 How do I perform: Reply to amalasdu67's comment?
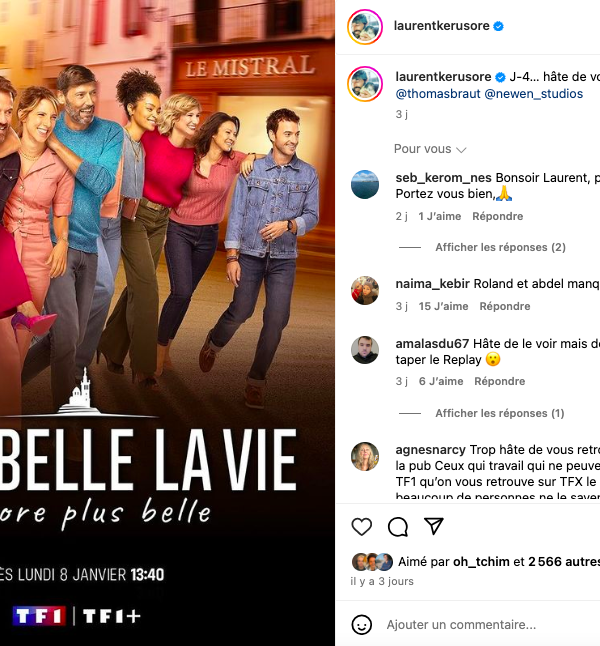[x=499, y=381]
